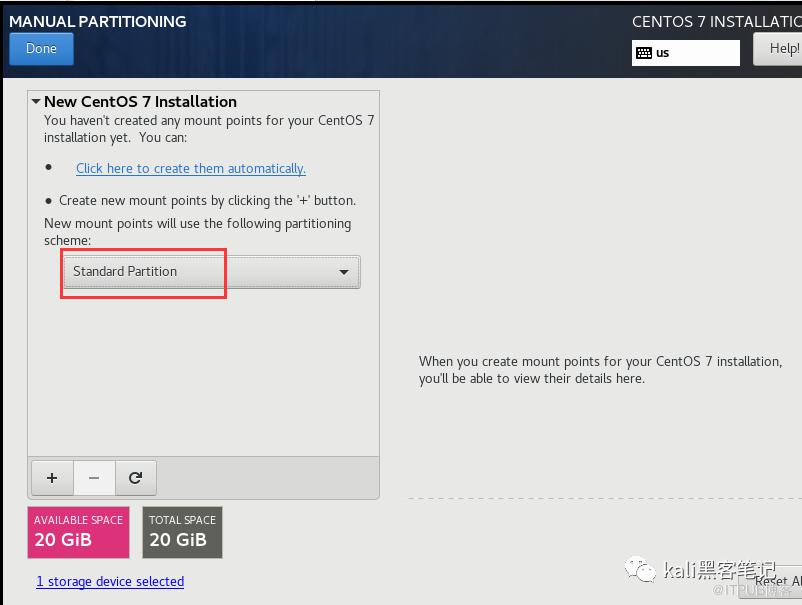Collapse the New CentOS 7 Installation section
The image size is (802, 605).
click(36, 101)
